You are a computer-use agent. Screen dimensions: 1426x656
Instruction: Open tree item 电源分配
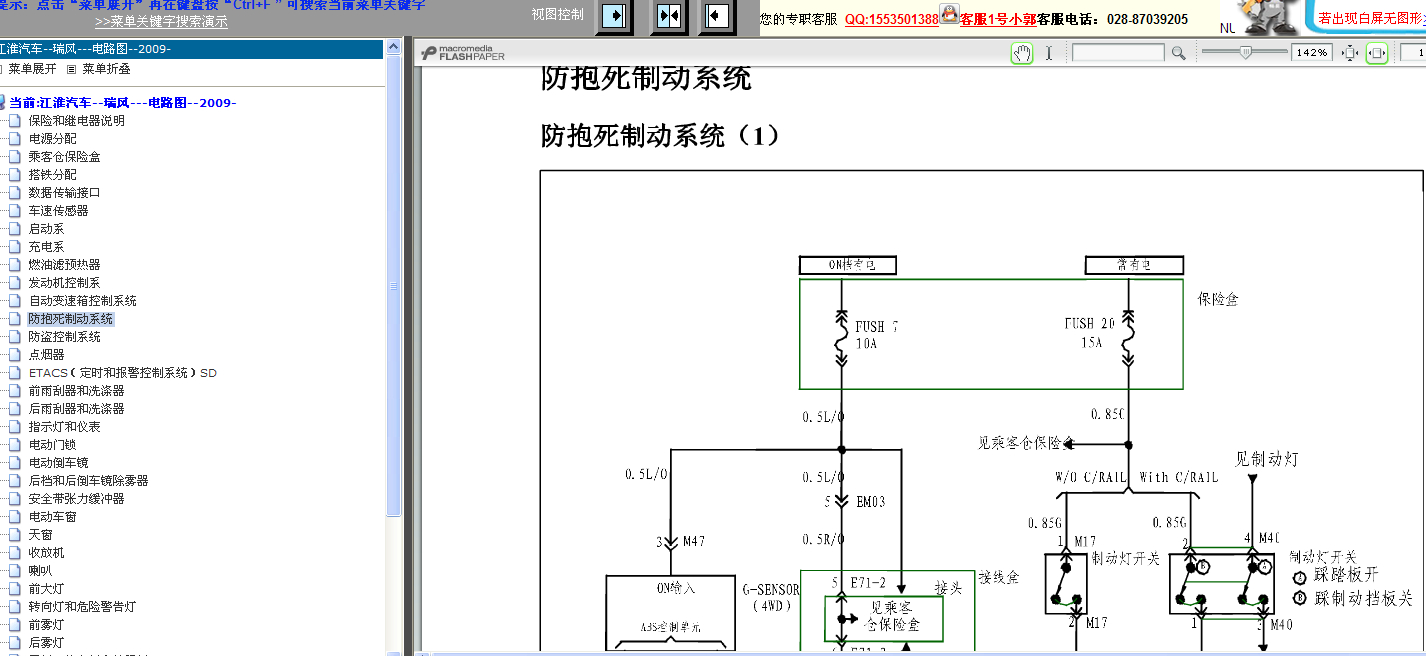52,138
